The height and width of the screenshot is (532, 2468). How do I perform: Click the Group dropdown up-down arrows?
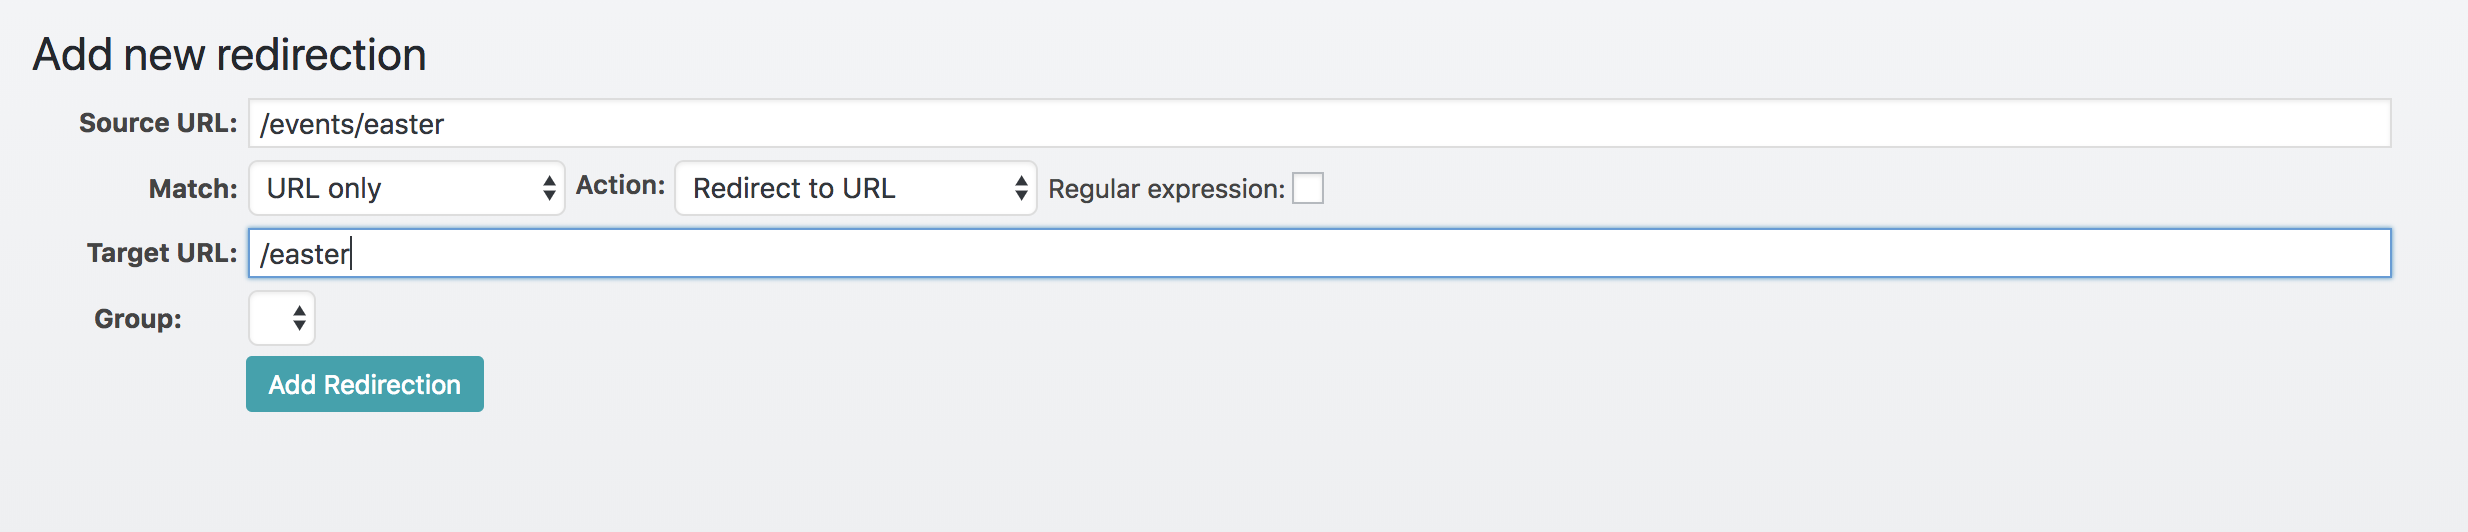(299, 318)
